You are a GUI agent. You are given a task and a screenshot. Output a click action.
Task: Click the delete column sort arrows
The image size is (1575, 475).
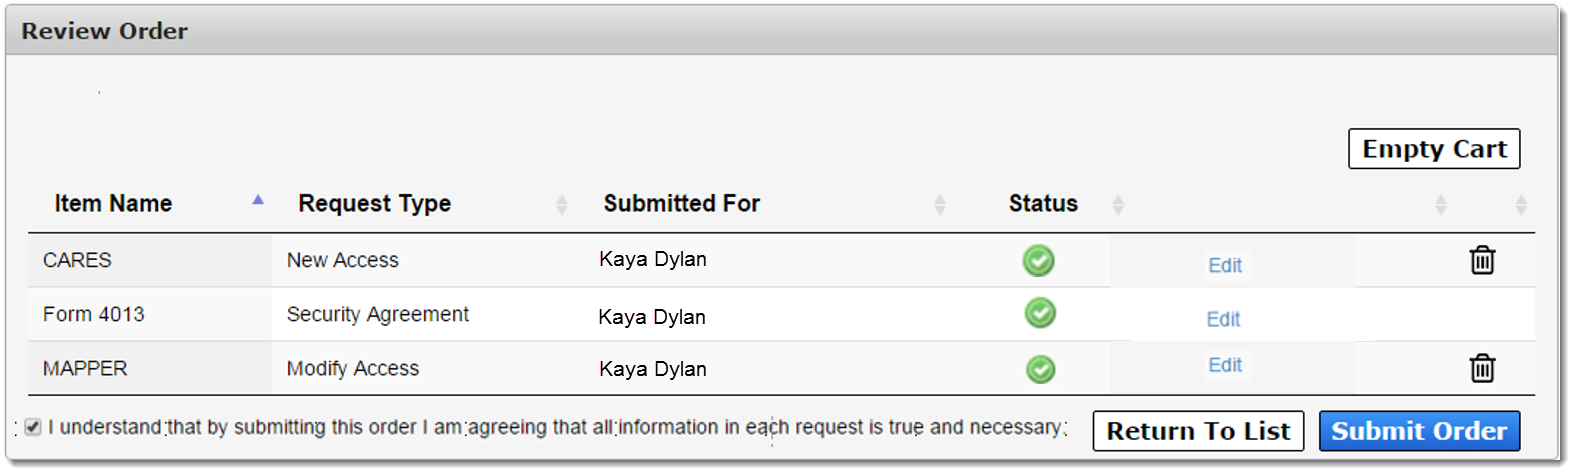(x=1521, y=205)
